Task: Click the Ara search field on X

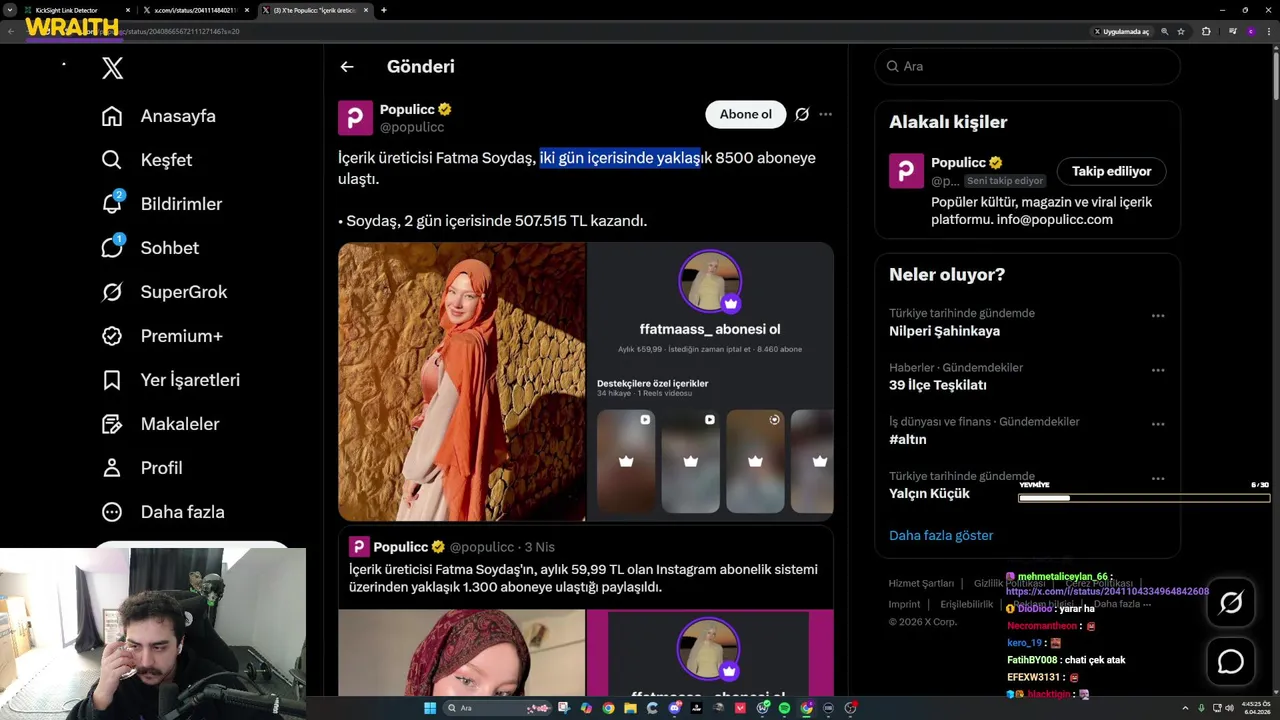Action: click(x=1027, y=66)
